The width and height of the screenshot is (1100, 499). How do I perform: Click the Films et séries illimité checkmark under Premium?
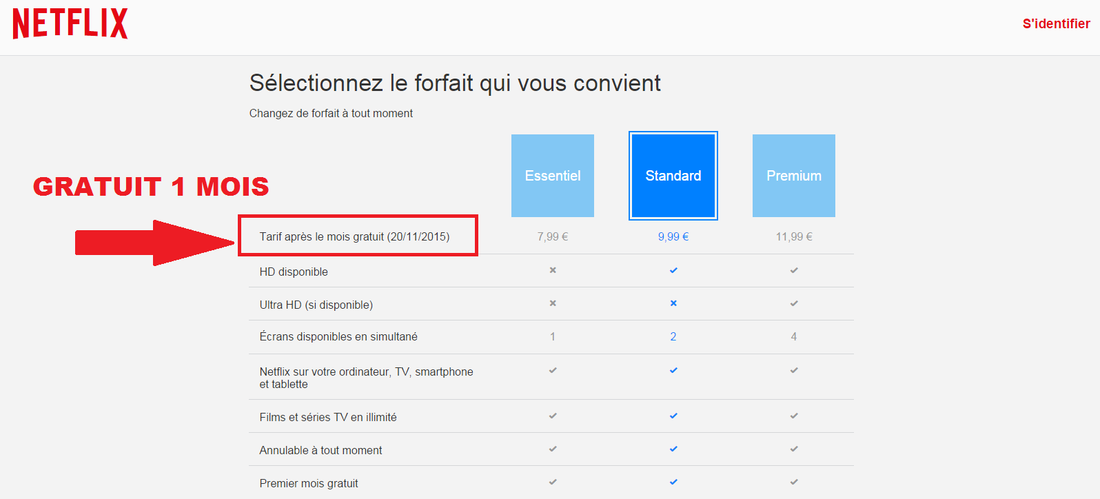click(793, 415)
